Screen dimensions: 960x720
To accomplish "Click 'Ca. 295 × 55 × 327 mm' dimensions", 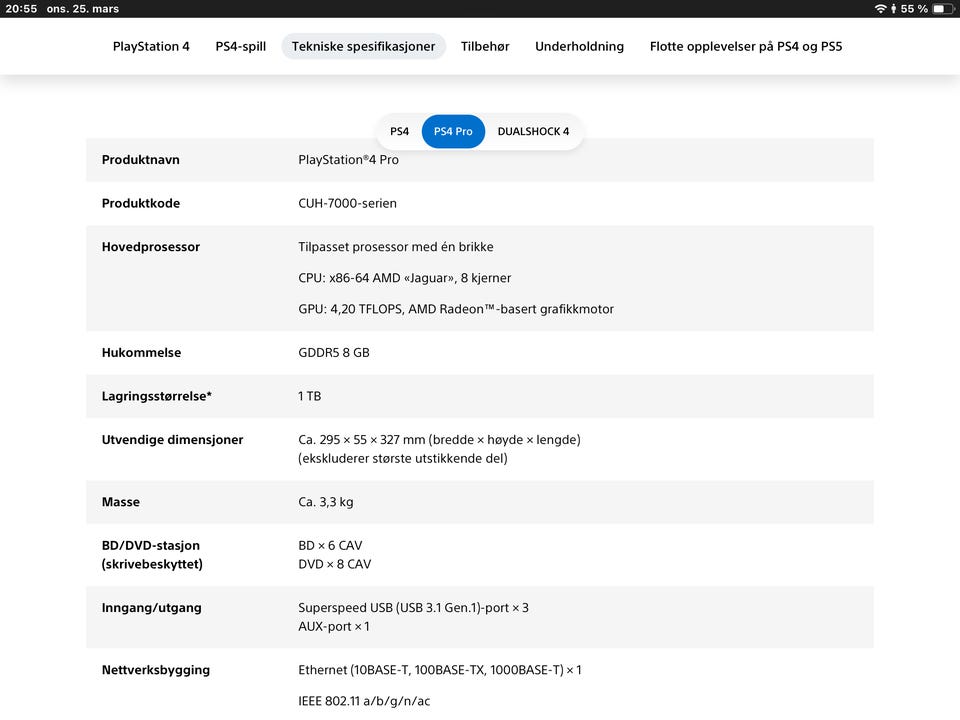I will [440, 440].
